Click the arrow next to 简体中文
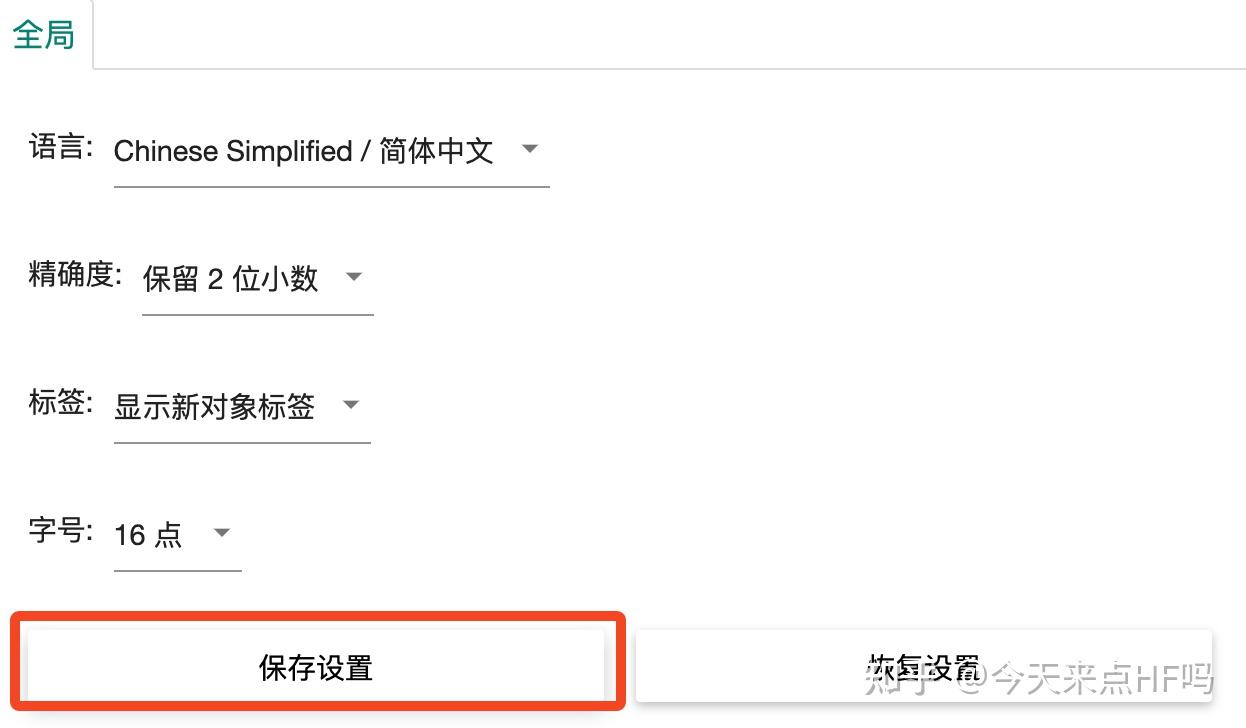This screenshot has height=728, width=1246. point(530,150)
